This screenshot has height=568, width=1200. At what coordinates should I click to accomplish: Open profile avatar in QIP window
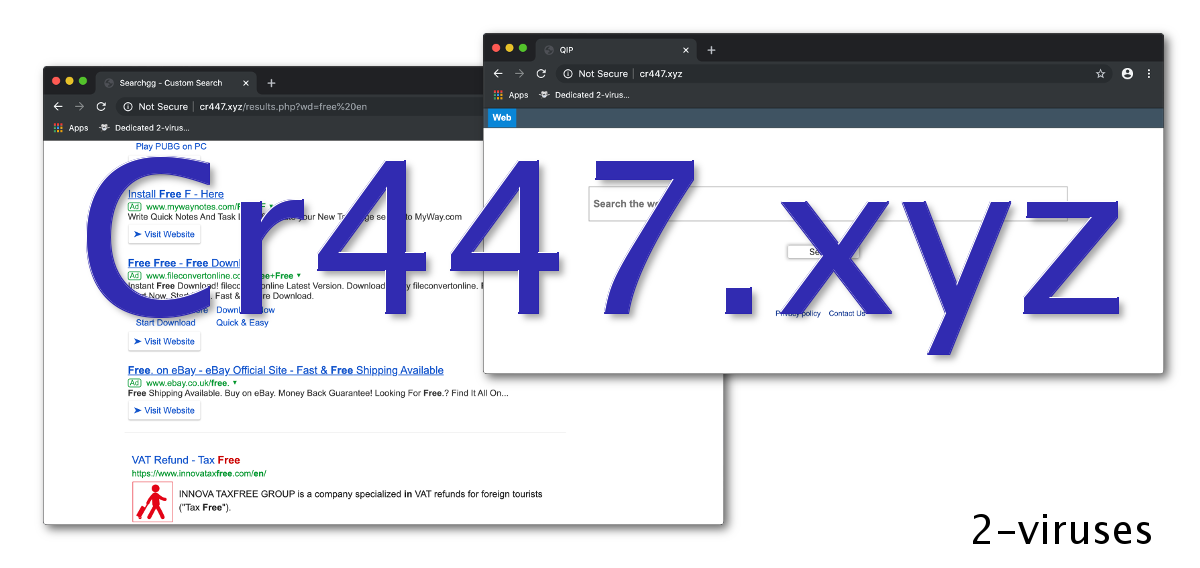coord(1127,73)
